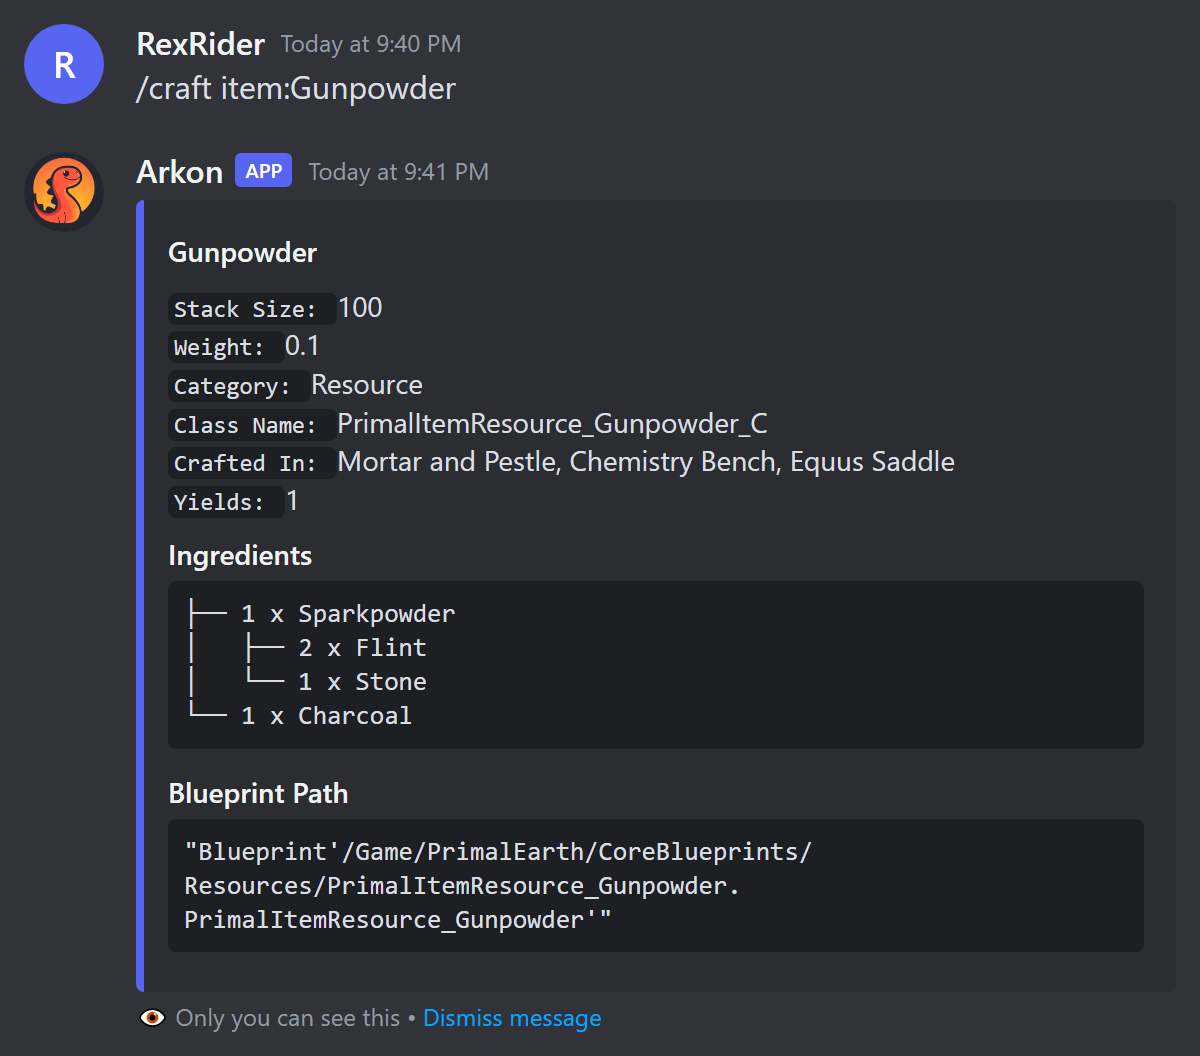Image resolution: width=1200 pixels, height=1056 pixels.
Task: Click the PrimalItemResource_Gunpowder_C class name
Action: tap(552, 424)
